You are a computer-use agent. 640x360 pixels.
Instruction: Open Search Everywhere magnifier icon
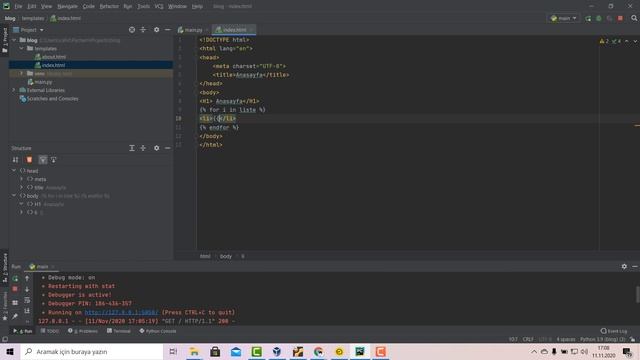[x=634, y=18]
